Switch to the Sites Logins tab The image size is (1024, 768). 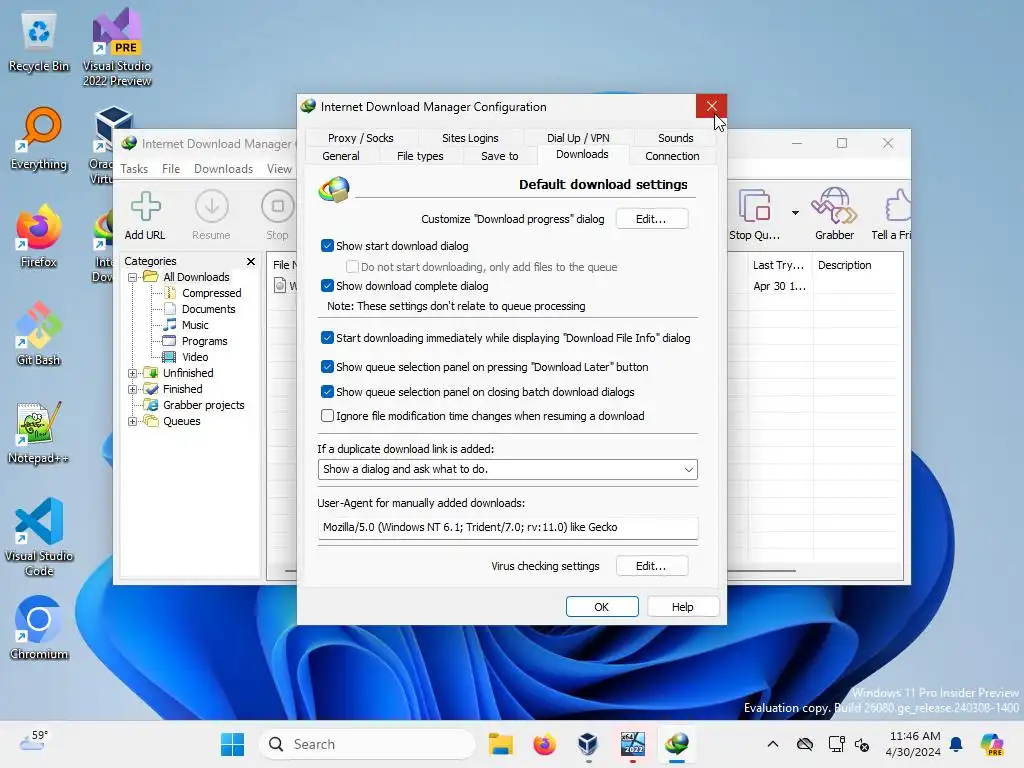point(470,138)
